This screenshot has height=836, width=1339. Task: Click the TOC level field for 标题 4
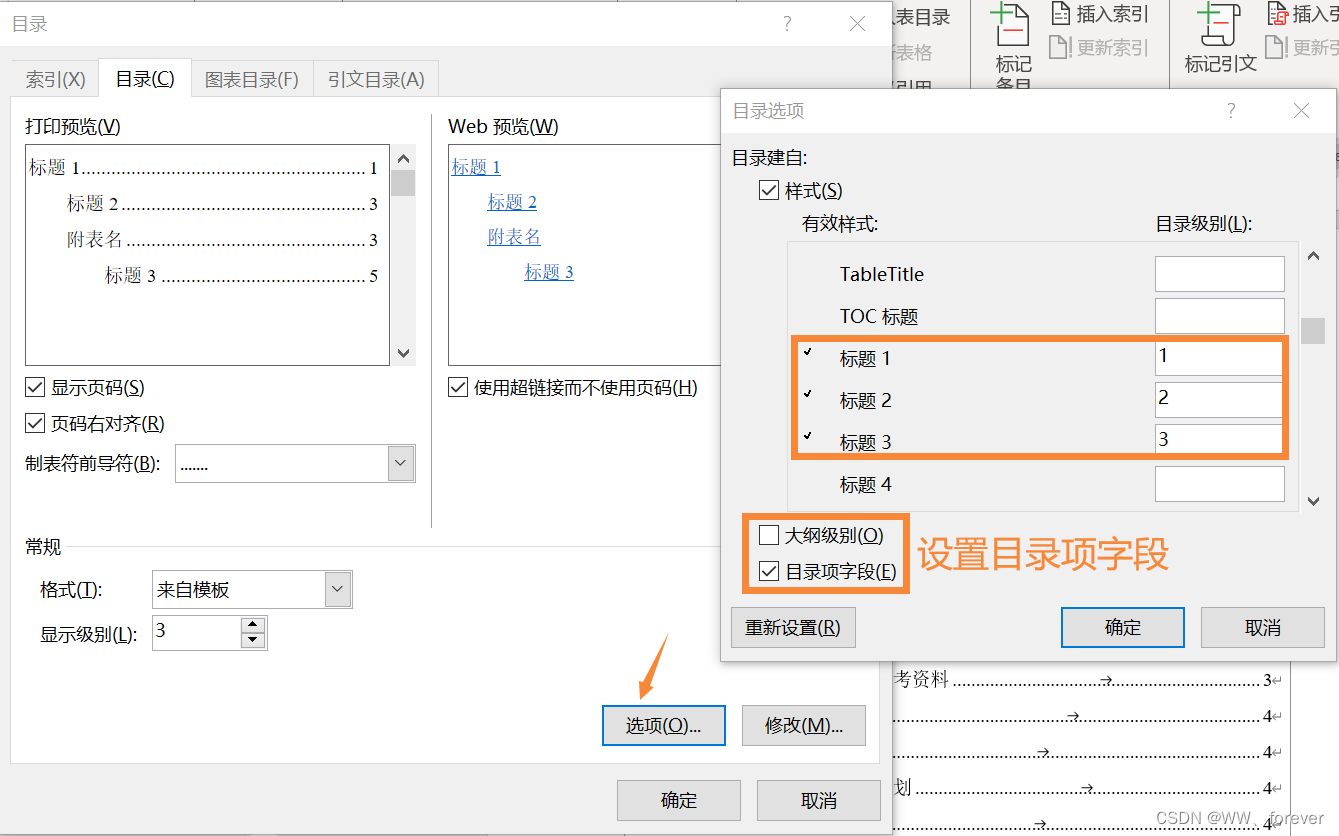coord(1220,484)
